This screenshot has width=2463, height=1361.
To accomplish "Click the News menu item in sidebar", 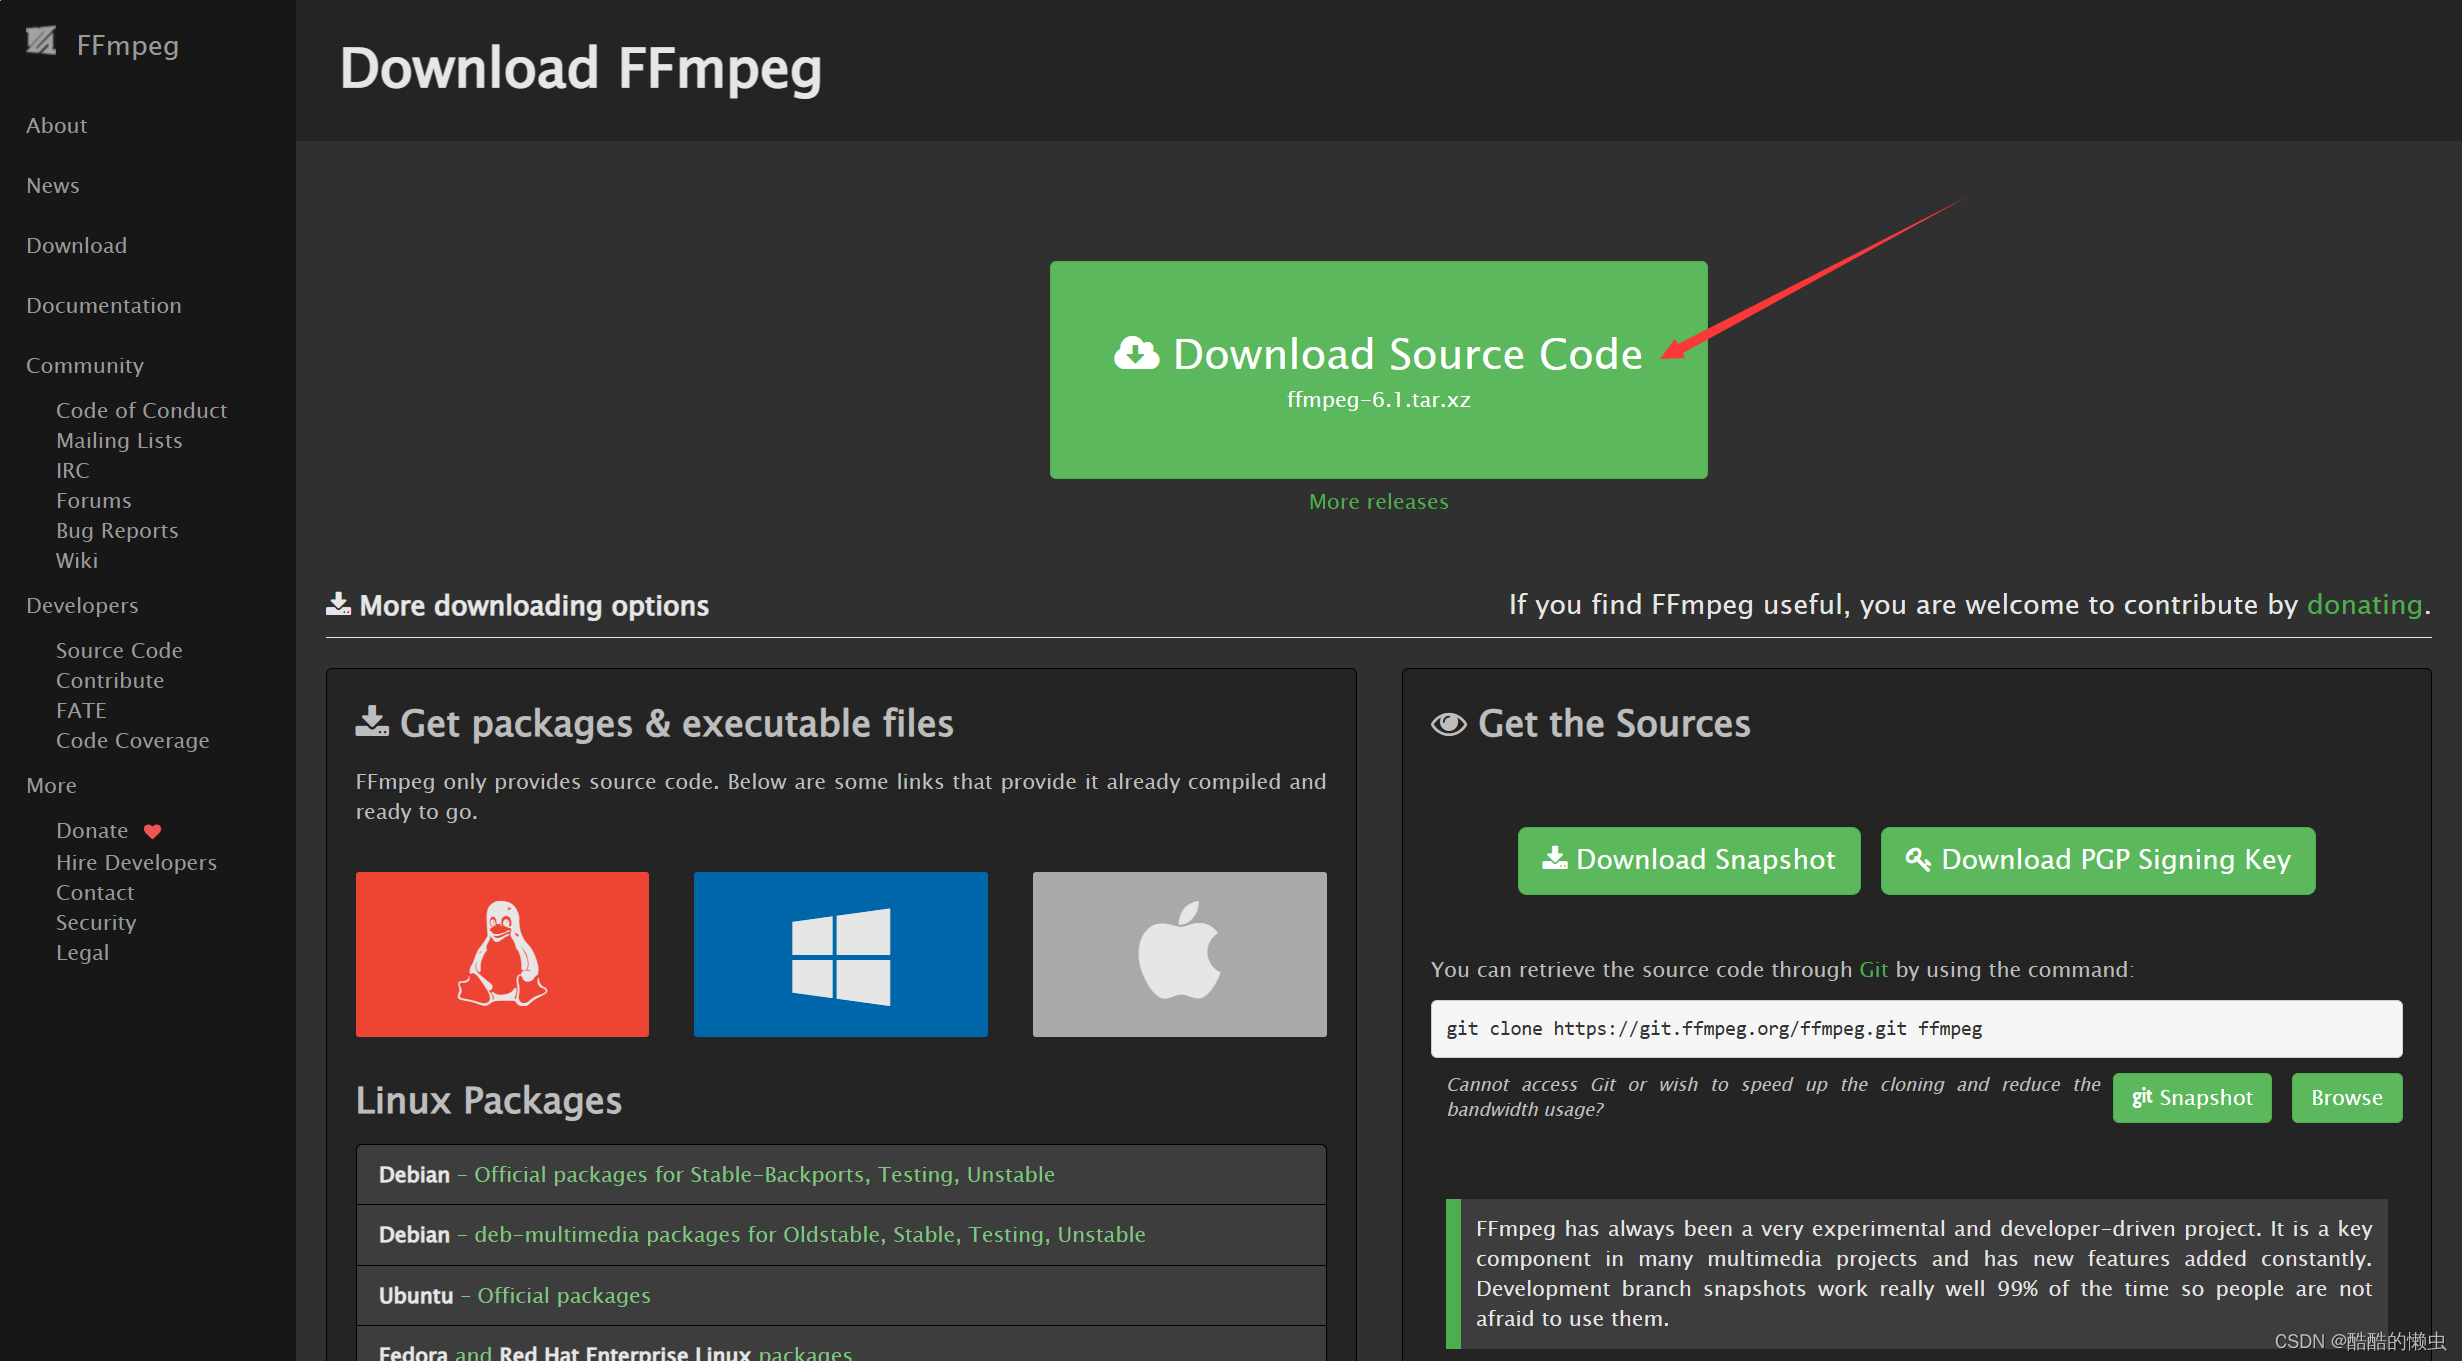I will [x=52, y=184].
